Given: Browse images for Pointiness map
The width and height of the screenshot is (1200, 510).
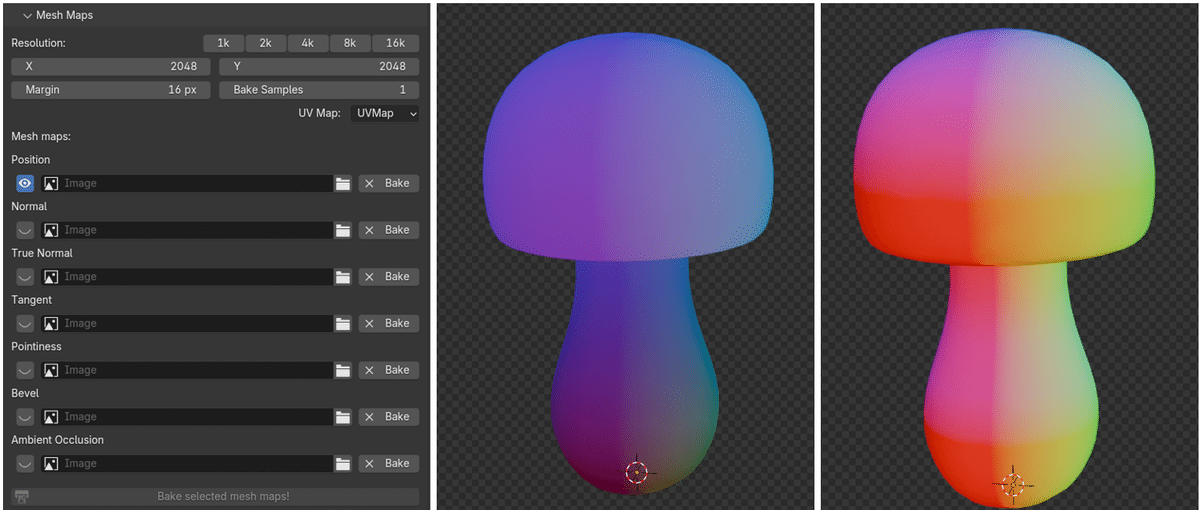Looking at the screenshot, I should click(50, 370).
